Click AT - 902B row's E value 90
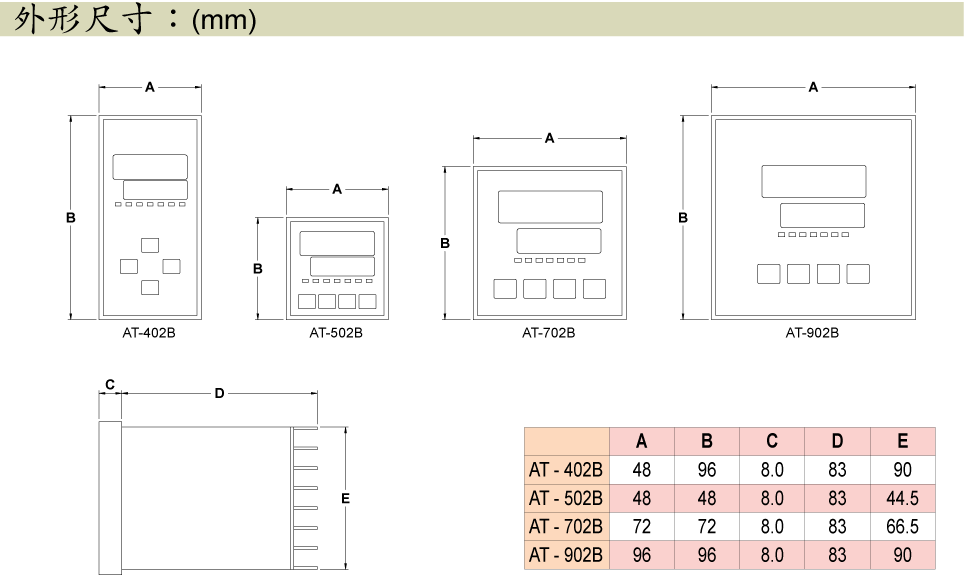 click(x=903, y=555)
